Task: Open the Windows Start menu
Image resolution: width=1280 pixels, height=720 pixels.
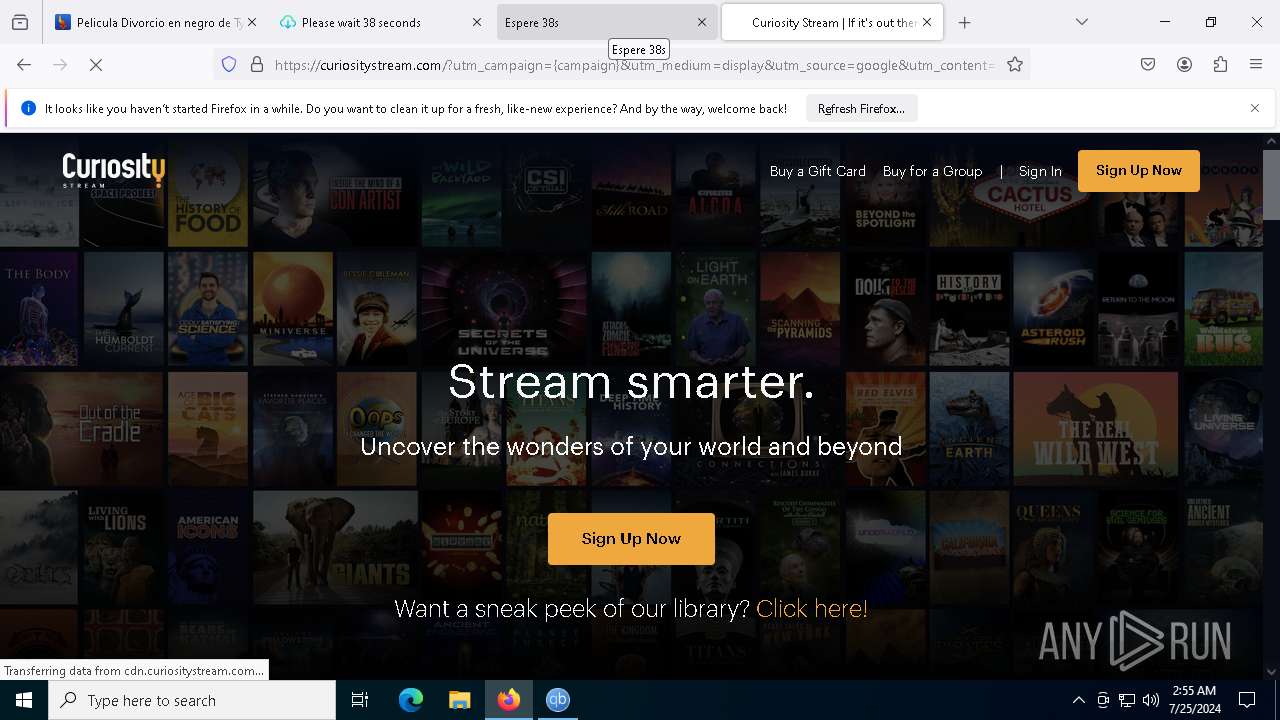Action: [24, 700]
